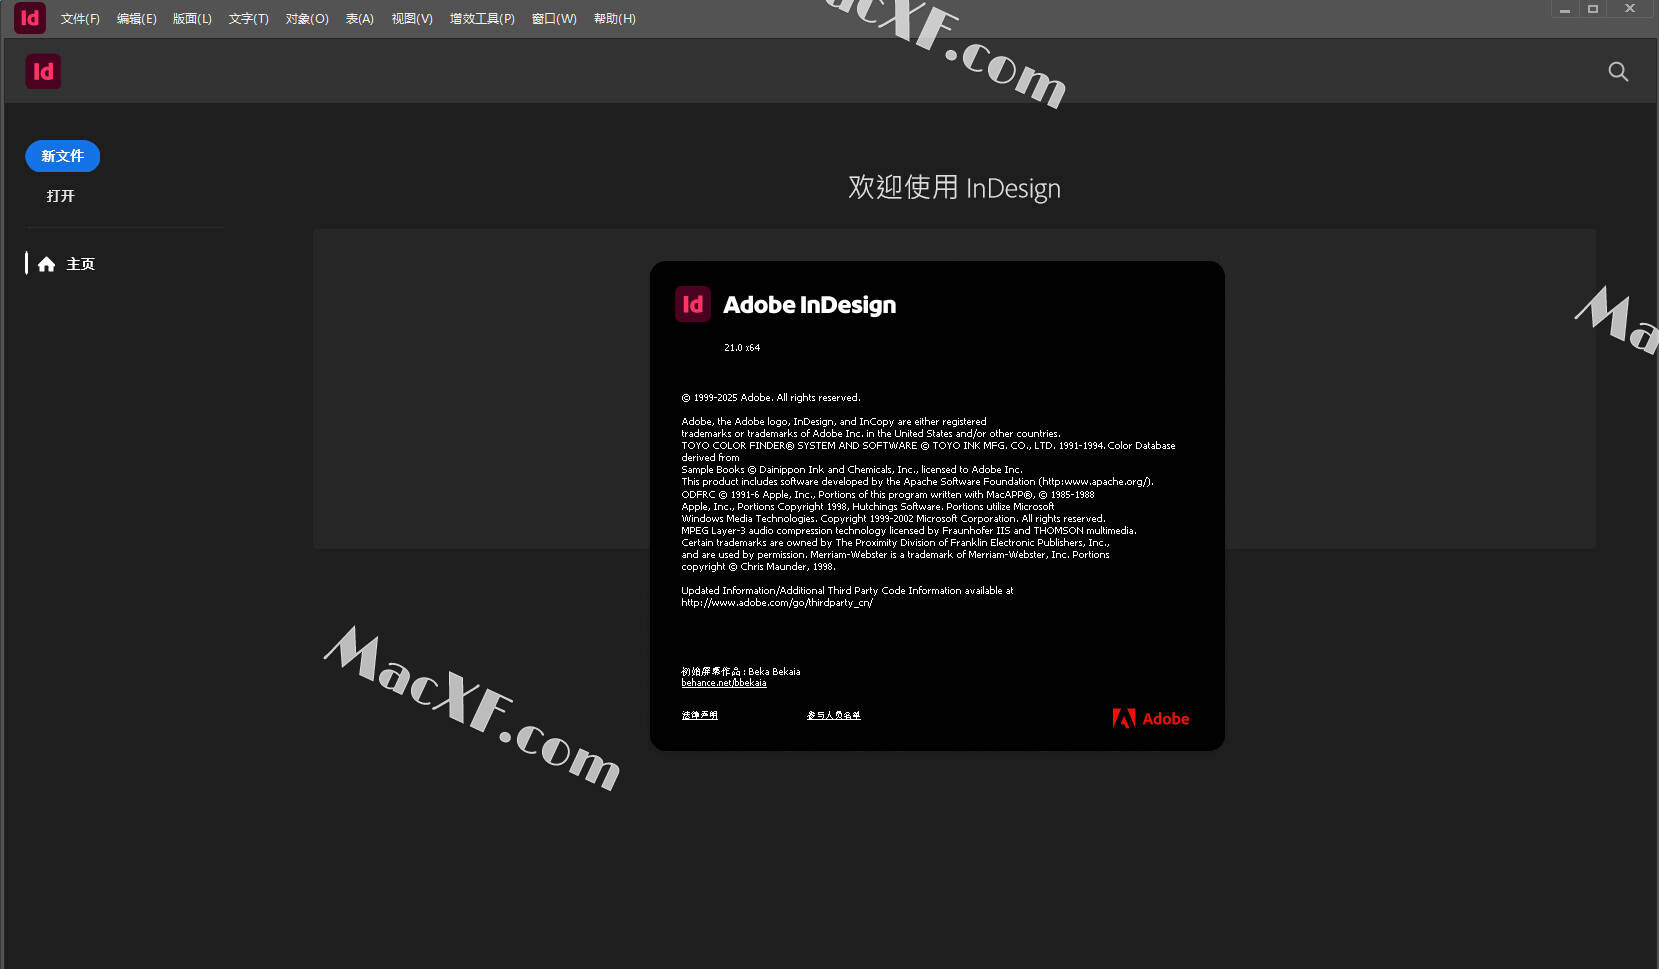Follow the behance.net/bbekaia link

click(x=724, y=683)
